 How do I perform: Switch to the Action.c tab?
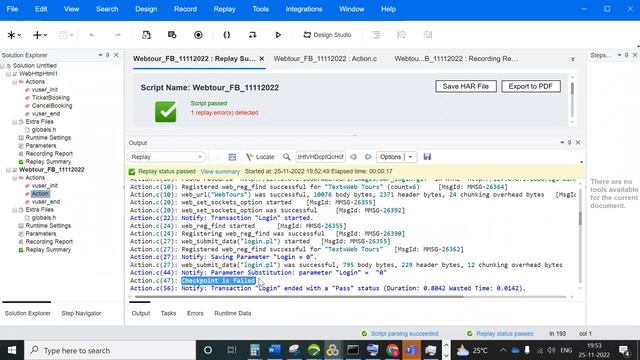pos(325,59)
